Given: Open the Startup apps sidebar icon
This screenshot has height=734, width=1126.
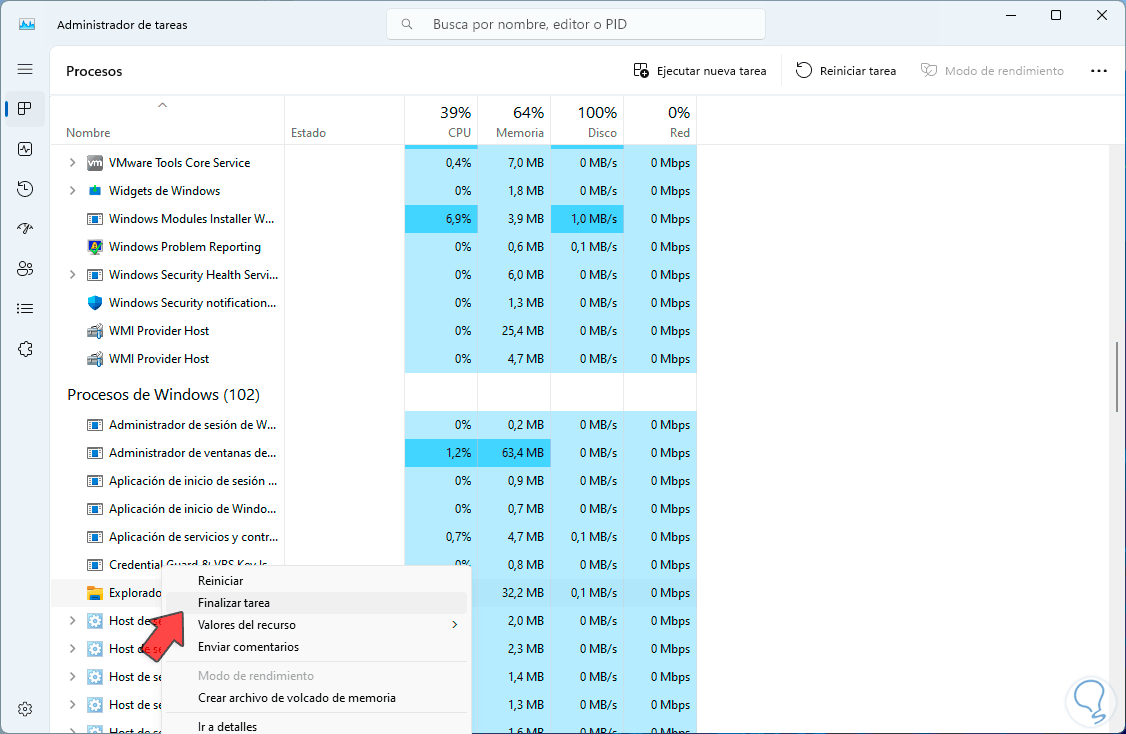Looking at the screenshot, I should [x=25, y=229].
